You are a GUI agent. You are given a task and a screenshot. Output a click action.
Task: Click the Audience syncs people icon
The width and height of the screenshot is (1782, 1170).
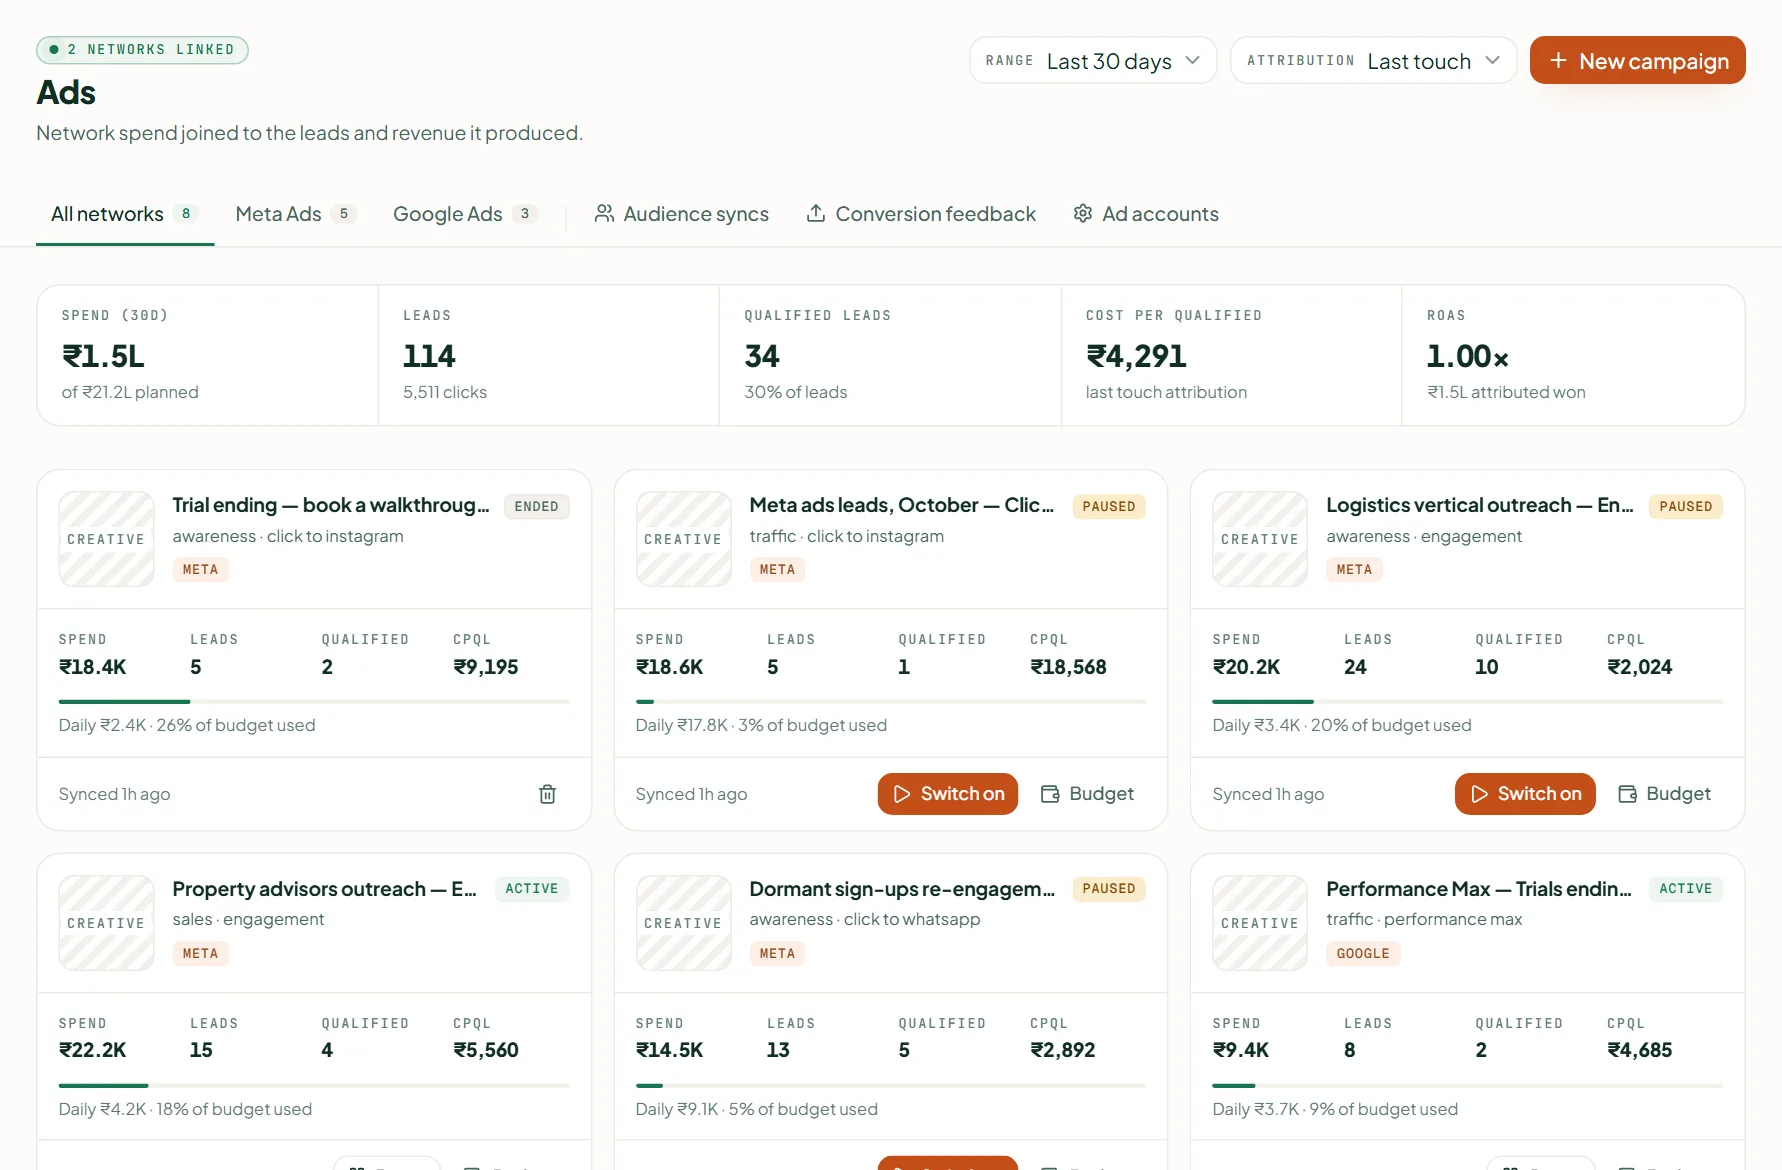pos(604,213)
